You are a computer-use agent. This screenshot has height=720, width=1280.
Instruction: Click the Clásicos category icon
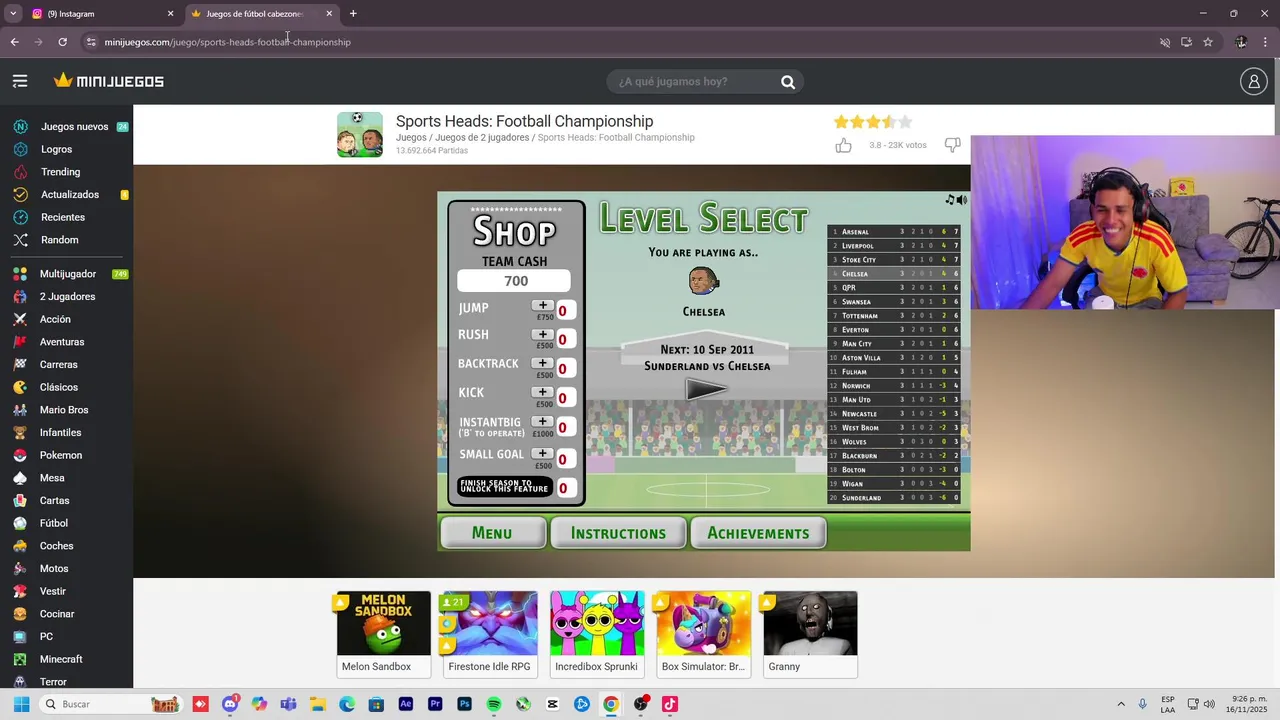pos(20,387)
